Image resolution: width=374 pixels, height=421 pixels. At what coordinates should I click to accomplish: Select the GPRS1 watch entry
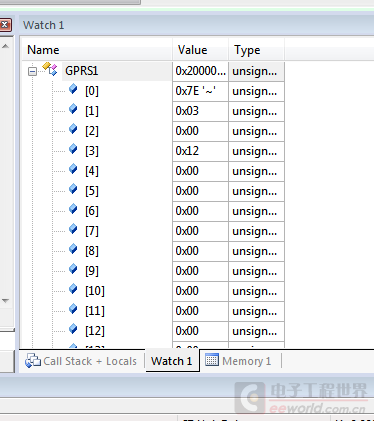tap(82, 71)
